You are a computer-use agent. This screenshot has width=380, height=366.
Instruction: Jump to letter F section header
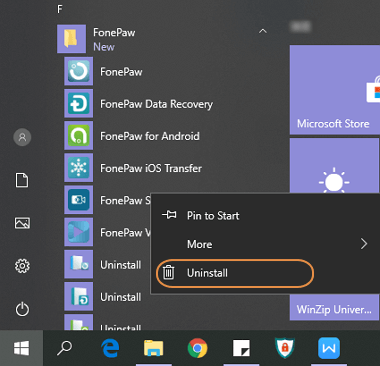point(60,9)
